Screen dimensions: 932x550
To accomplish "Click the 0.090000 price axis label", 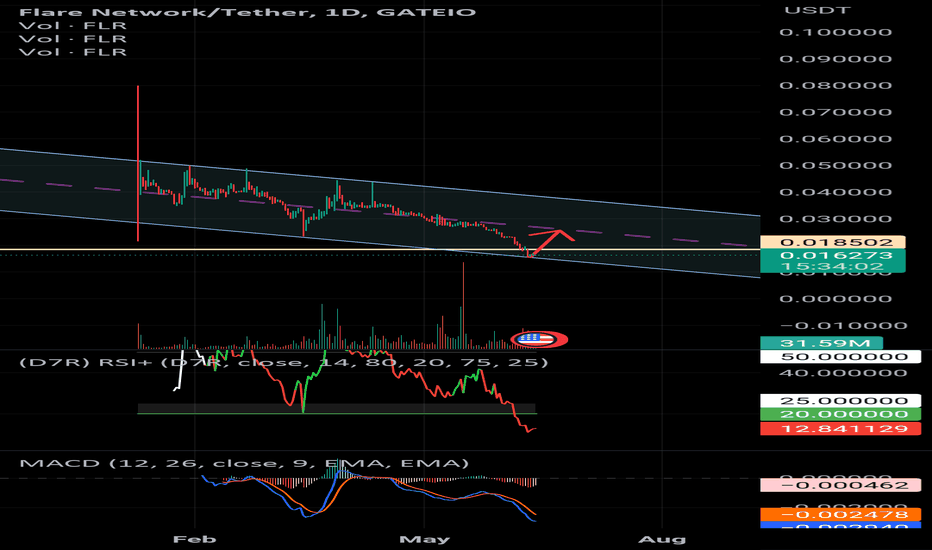I will (x=836, y=59).
